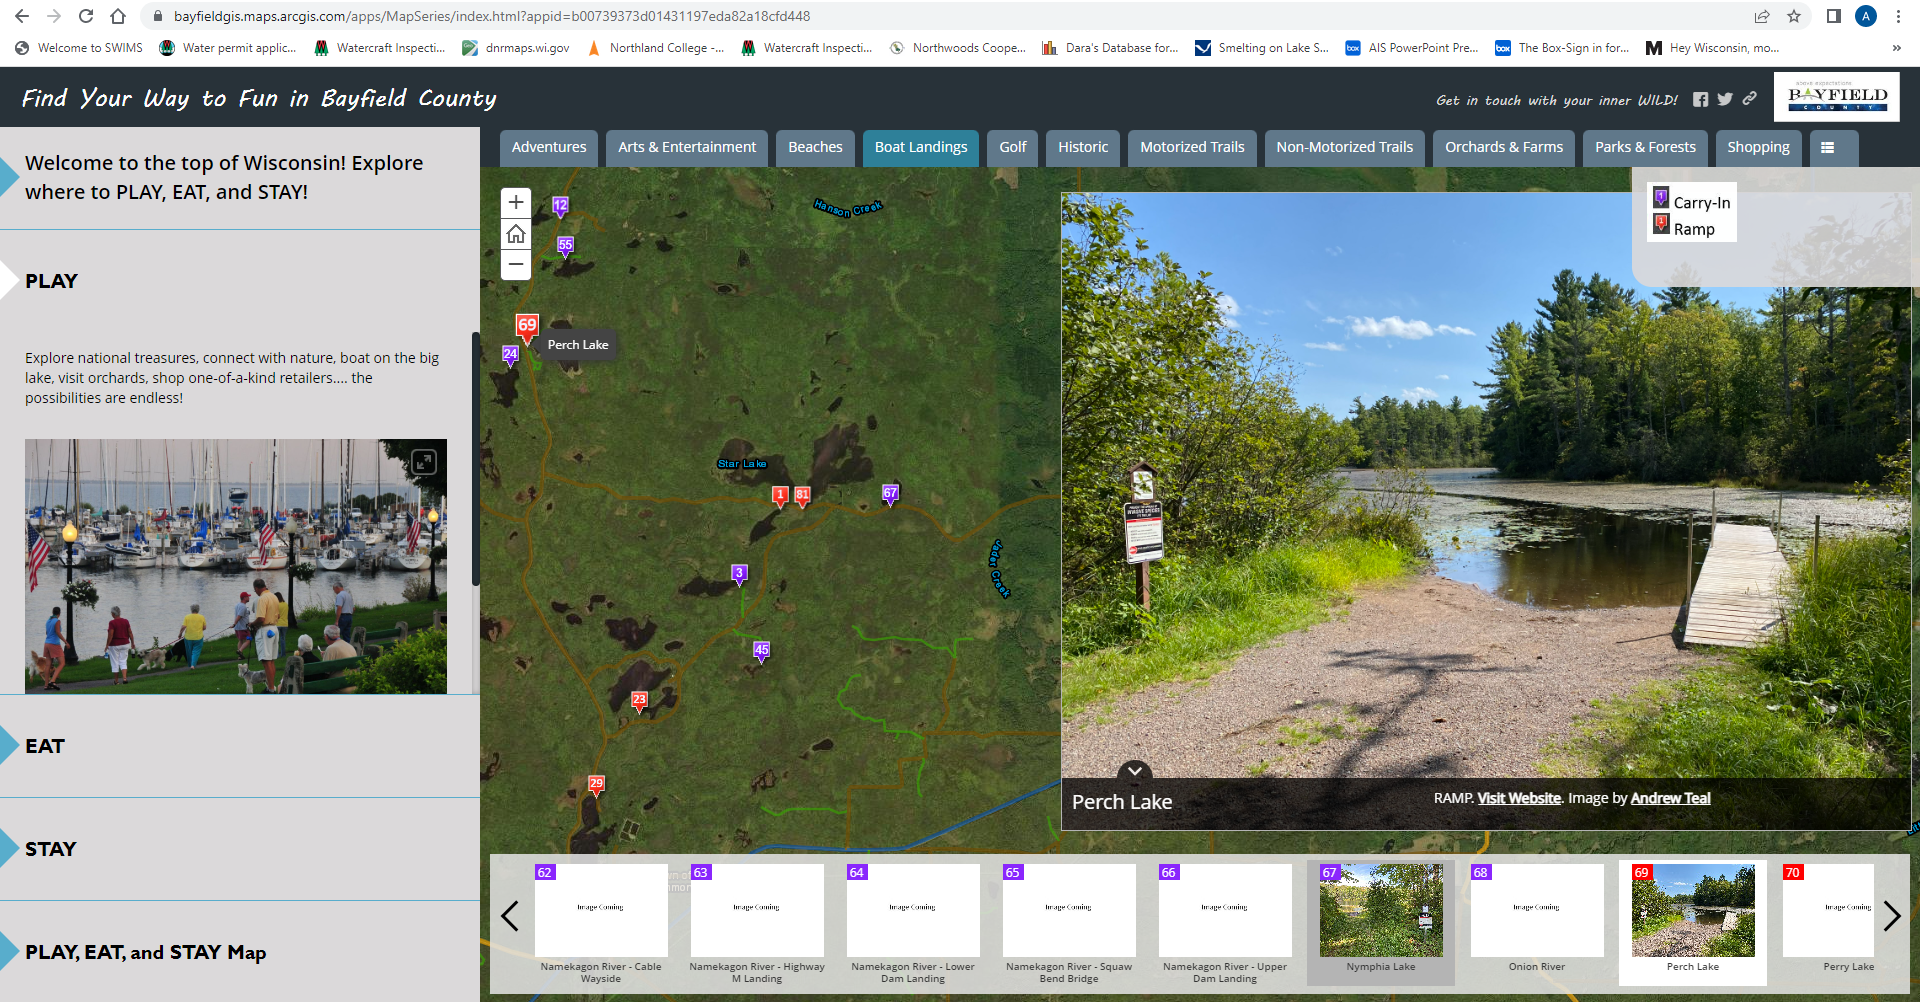Bookmark this page with star icon

click(1794, 16)
